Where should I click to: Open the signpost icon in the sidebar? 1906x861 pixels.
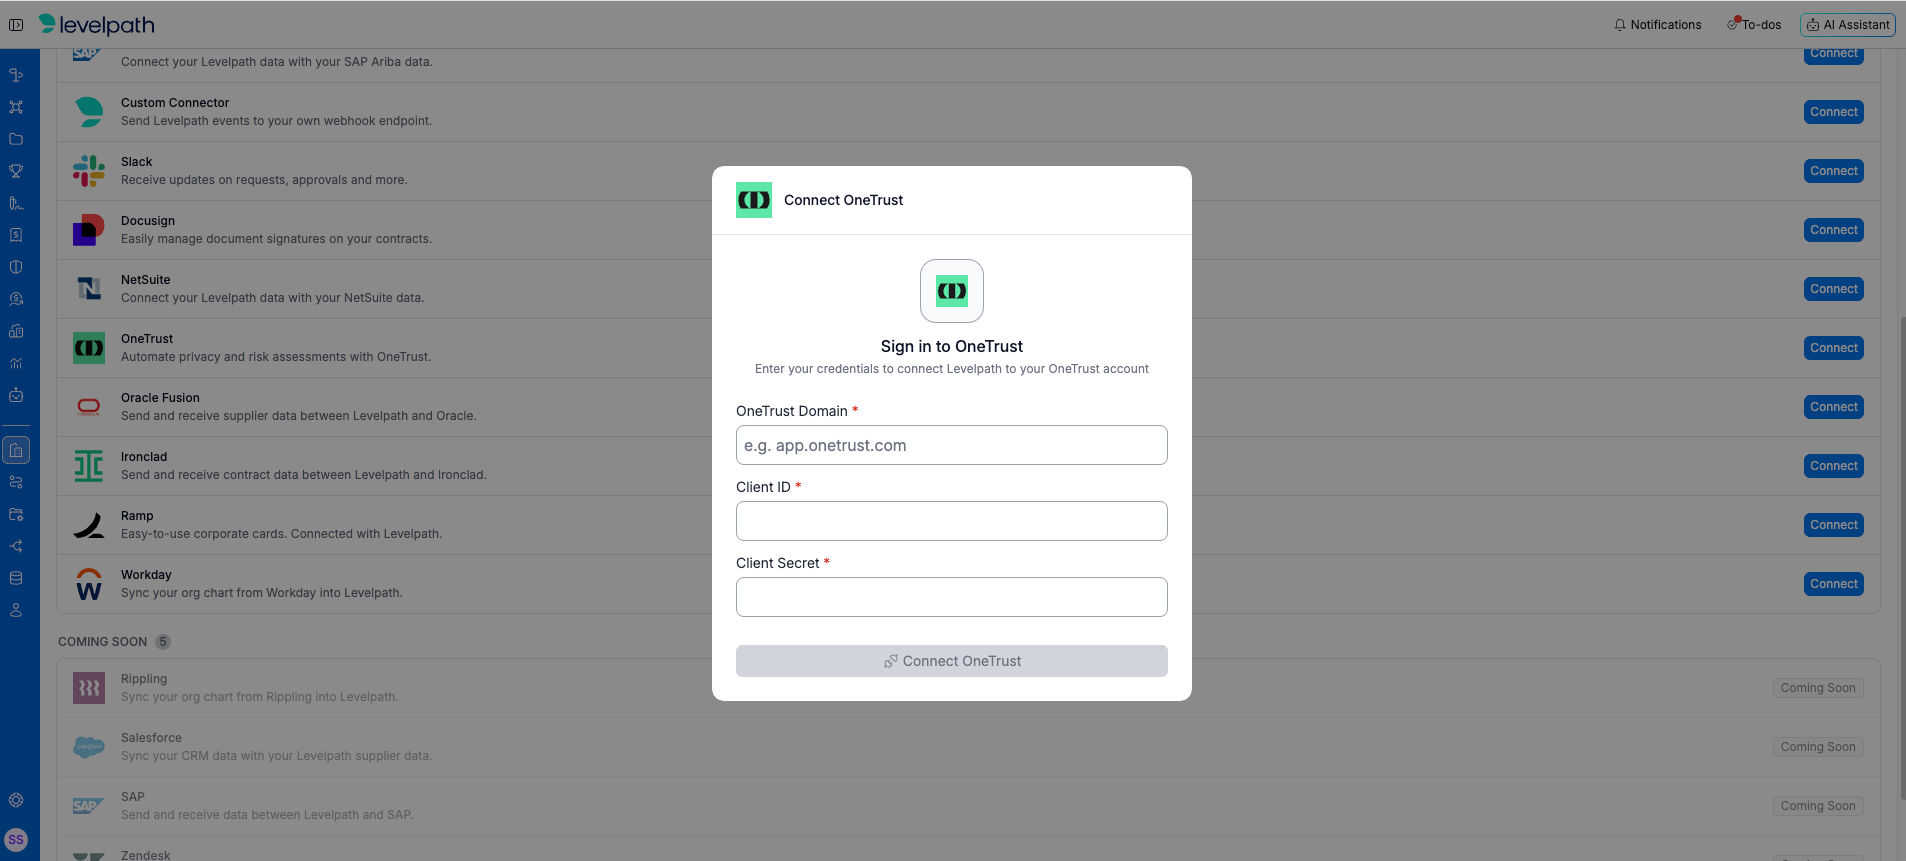[16, 75]
